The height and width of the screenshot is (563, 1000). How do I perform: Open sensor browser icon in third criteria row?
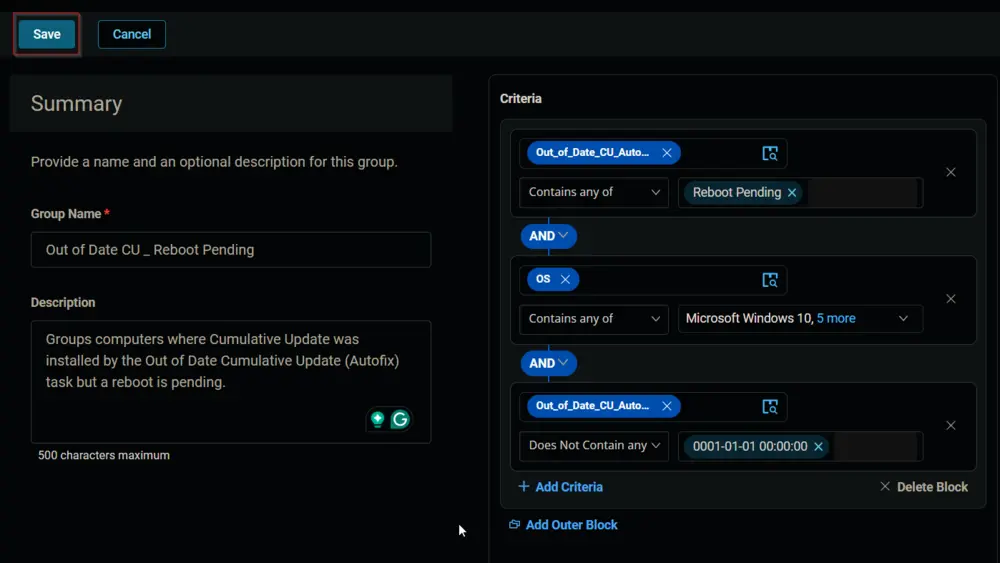tap(770, 407)
